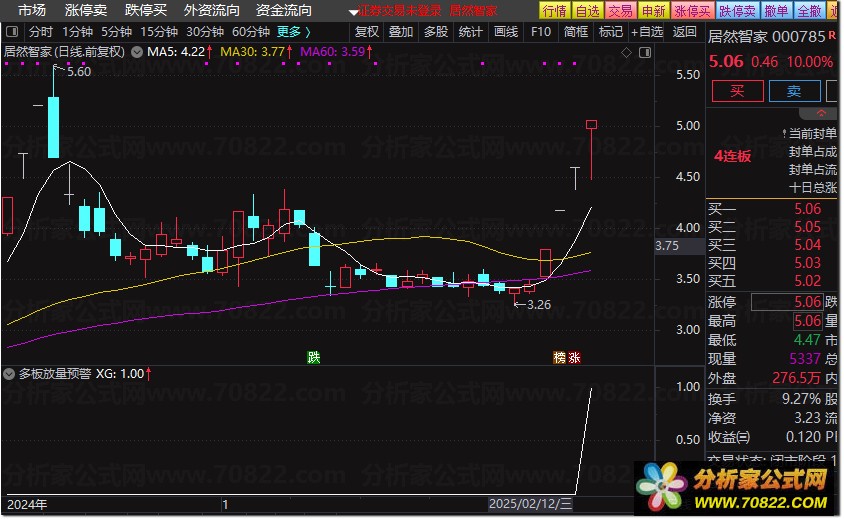This screenshot has width=844, height=519.
Task: Click the blue 跌停卖 button
Action: [x=737, y=11]
